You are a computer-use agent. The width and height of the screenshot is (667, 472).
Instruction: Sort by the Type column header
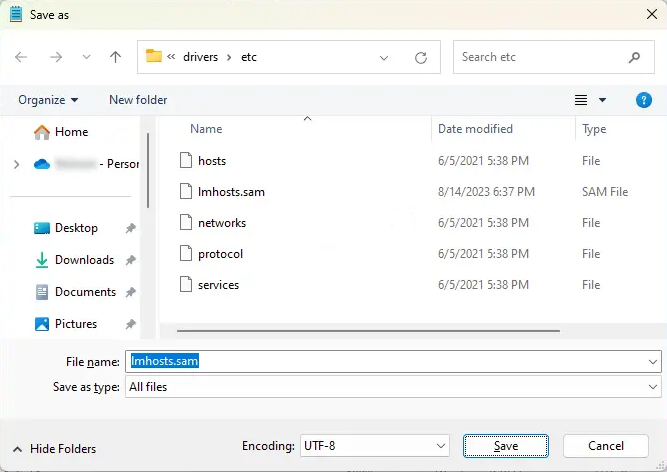point(594,129)
